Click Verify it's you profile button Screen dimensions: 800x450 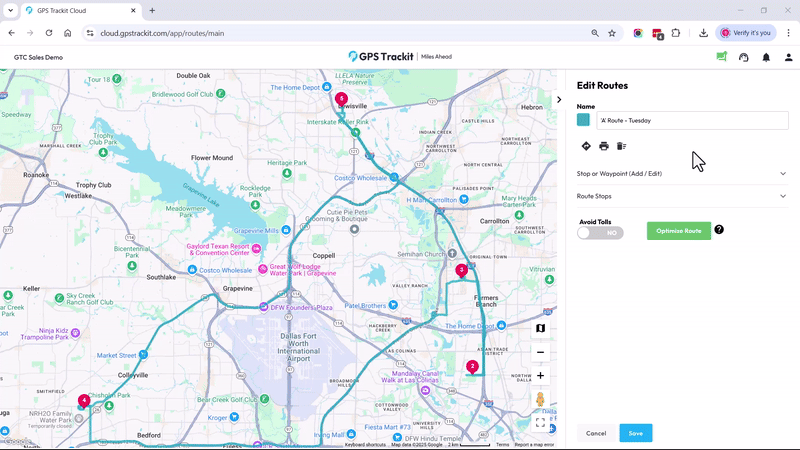745,33
